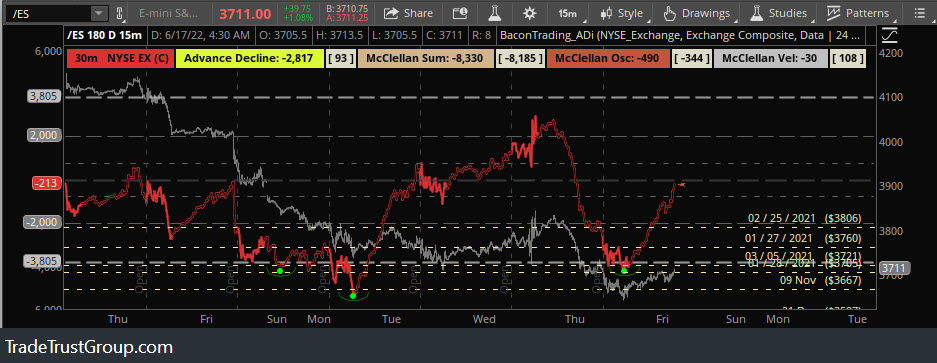Click the 02 / 25 / 2021 ($3806) level label
This screenshot has width=937, height=363.
point(804,218)
